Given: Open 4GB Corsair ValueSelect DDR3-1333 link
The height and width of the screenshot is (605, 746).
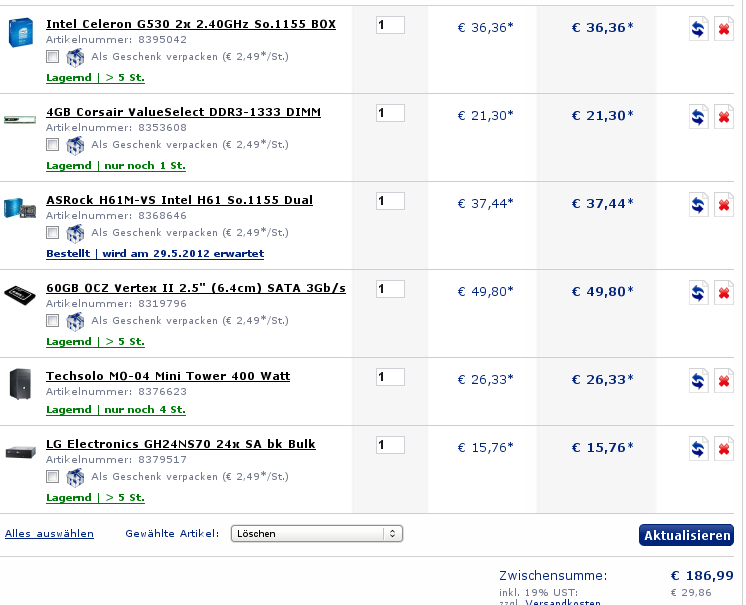Looking at the screenshot, I should [x=183, y=112].
